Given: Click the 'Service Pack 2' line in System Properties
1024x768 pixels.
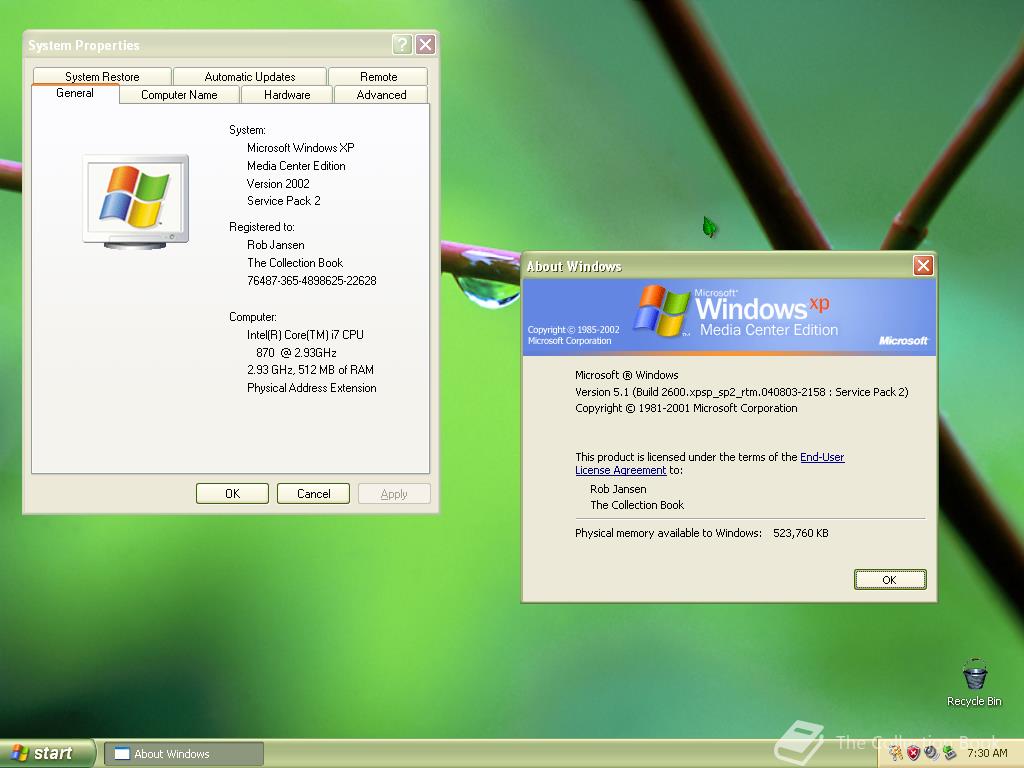Looking at the screenshot, I should tap(283, 201).
